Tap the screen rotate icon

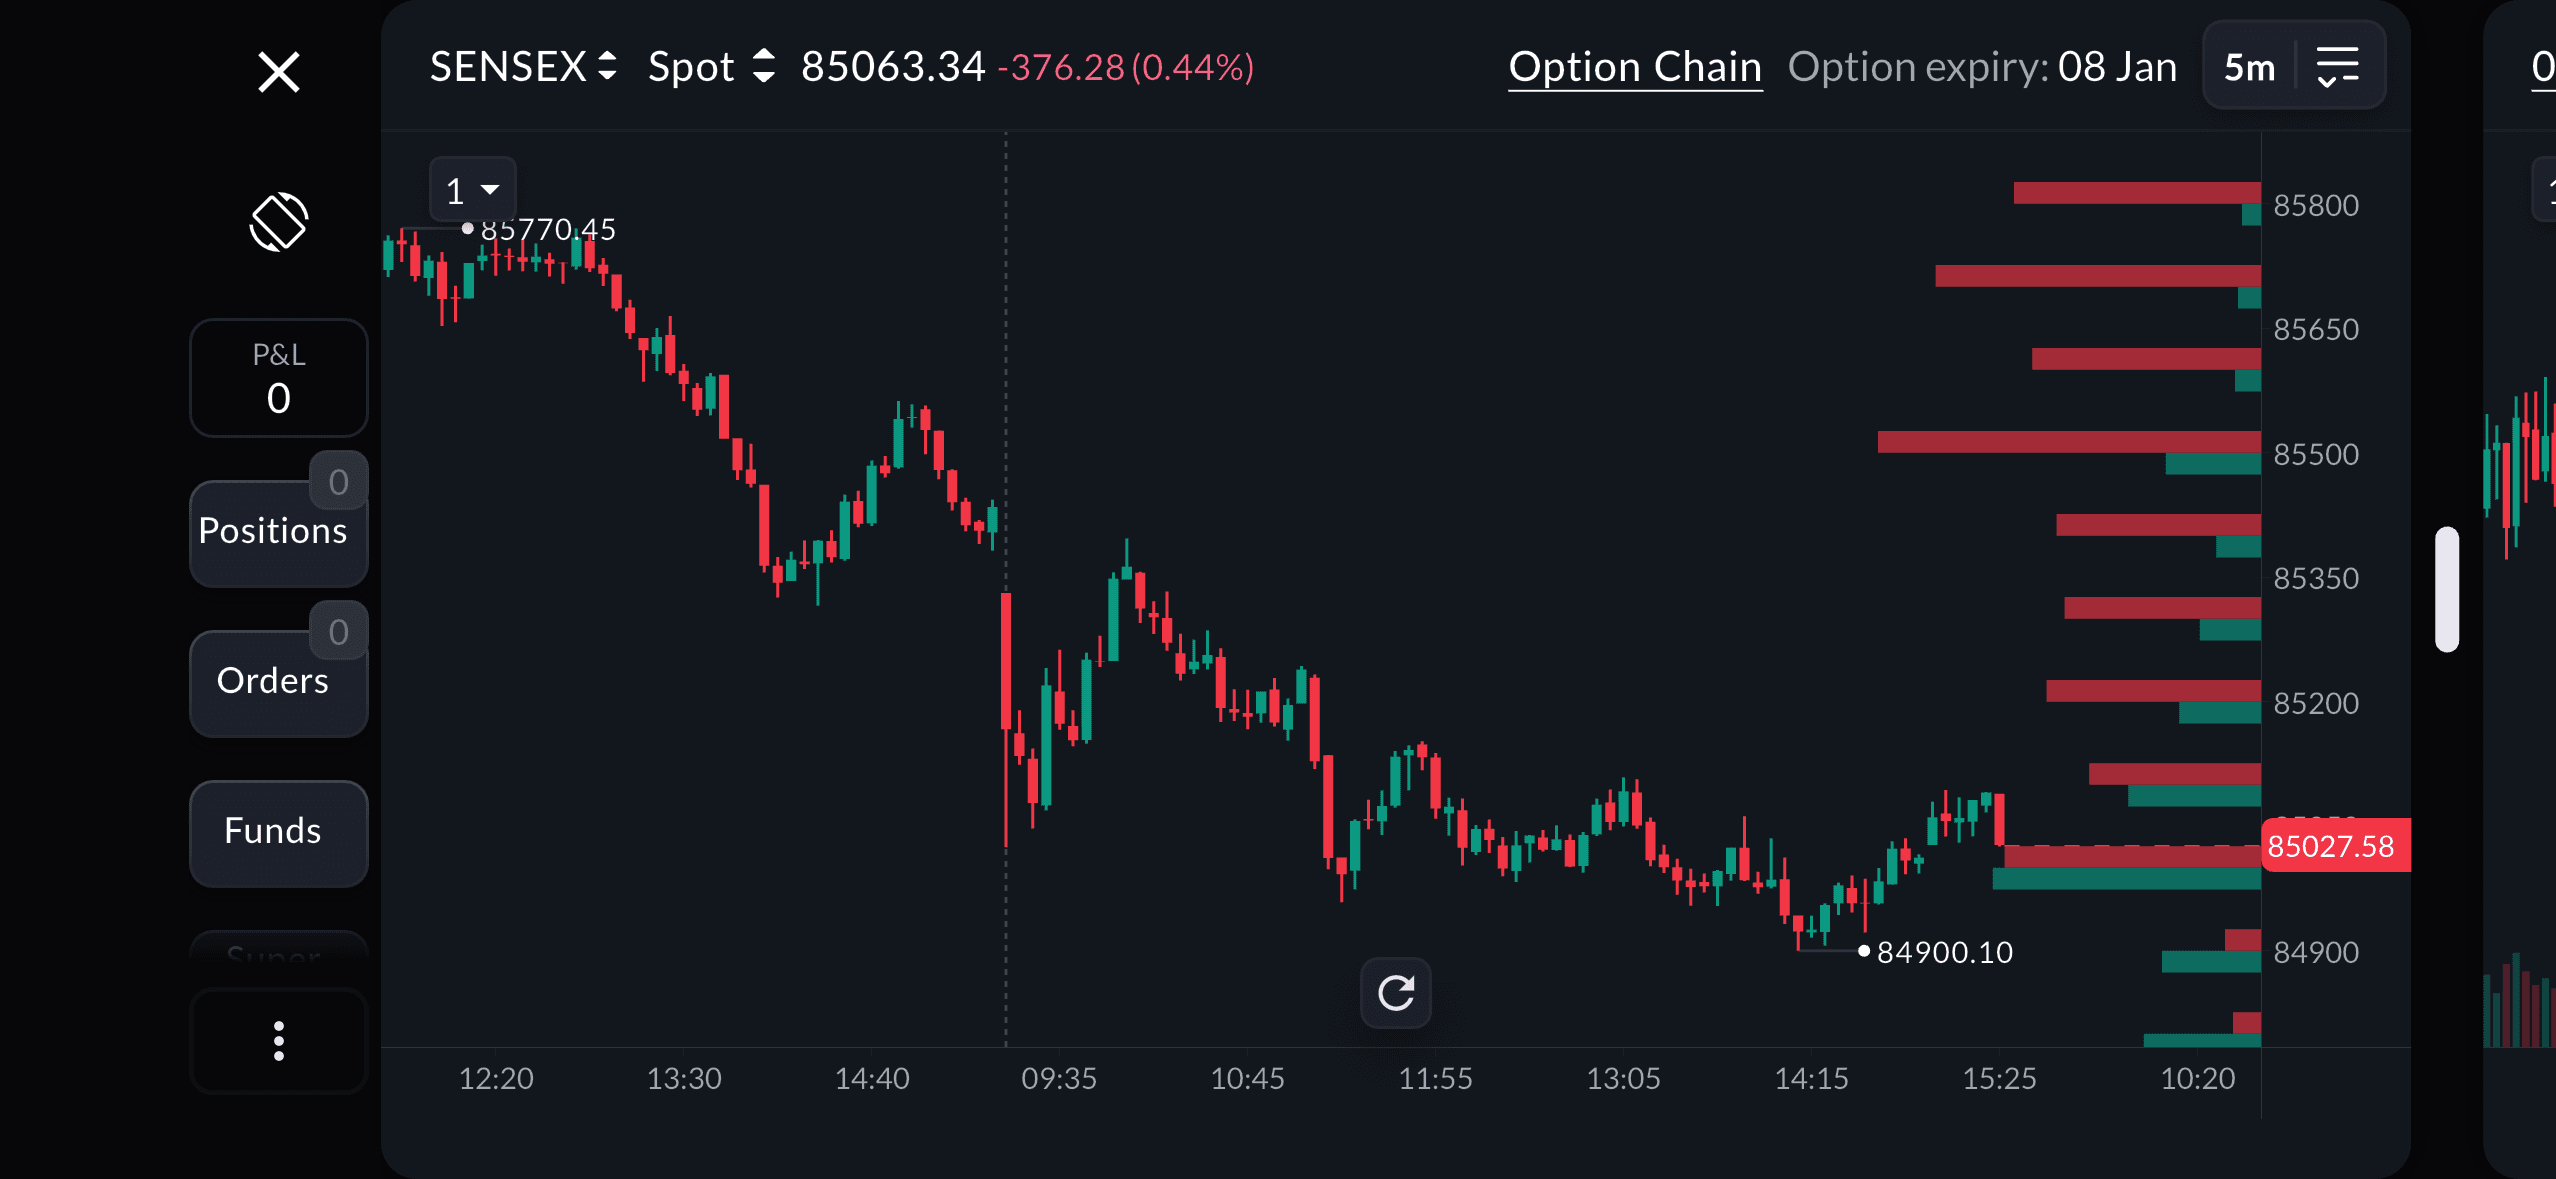278,221
